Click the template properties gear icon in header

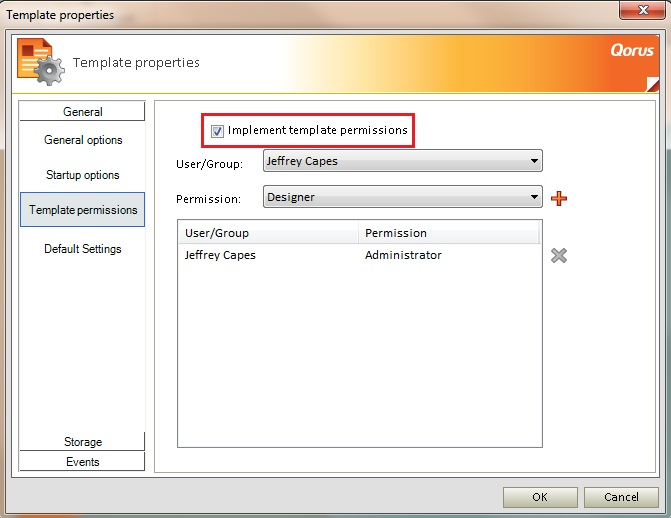pos(41,62)
